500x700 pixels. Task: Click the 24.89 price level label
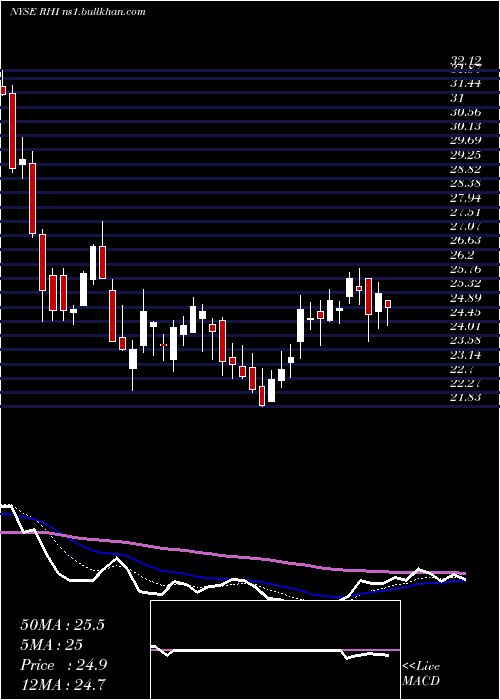click(466, 298)
